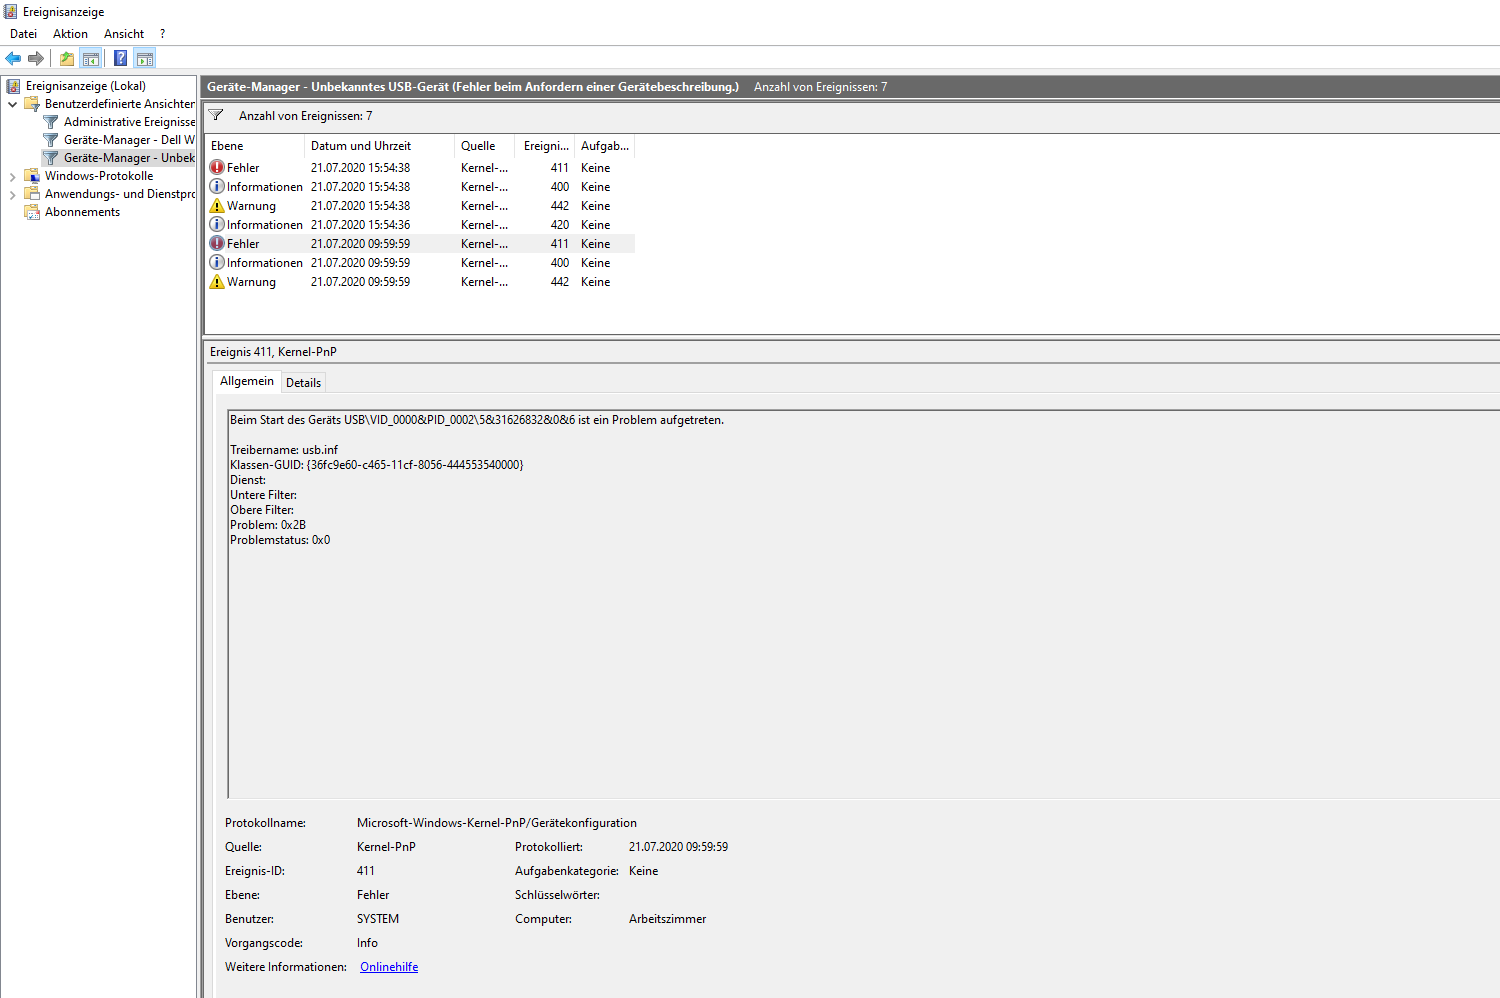Viewport: 1500px width, 998px height.
Task: Click the Klassen-GUID line in description
Action: pyautogui.click(x=377, y=465)
